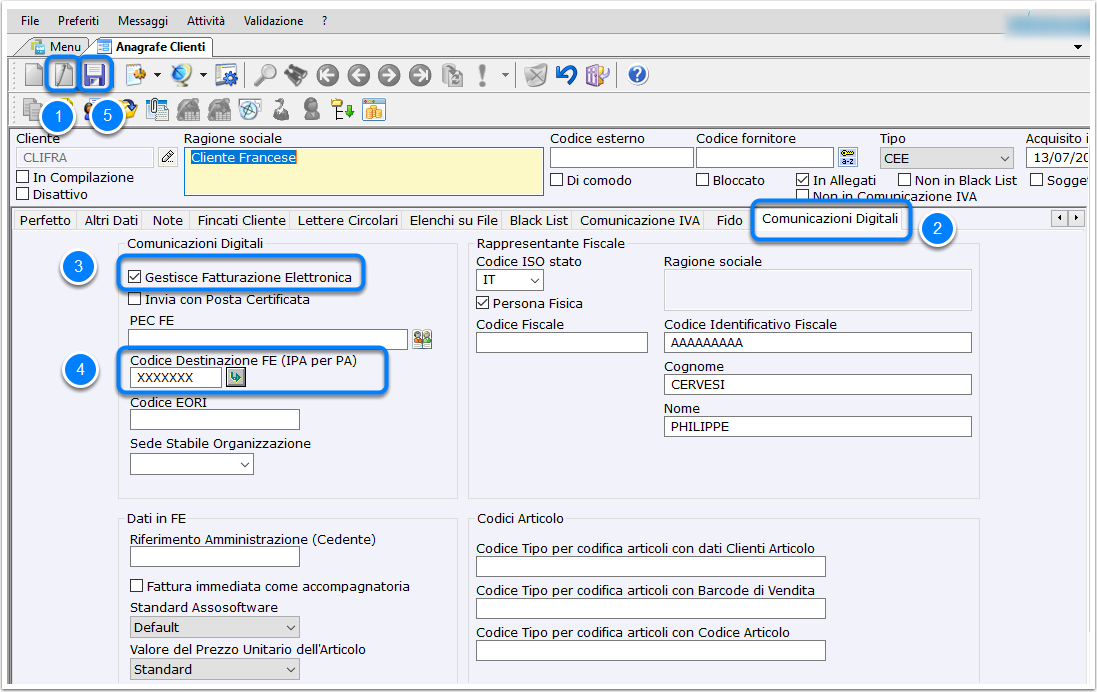Enable Invia con Posta Certificata

[x=135, y=299]
